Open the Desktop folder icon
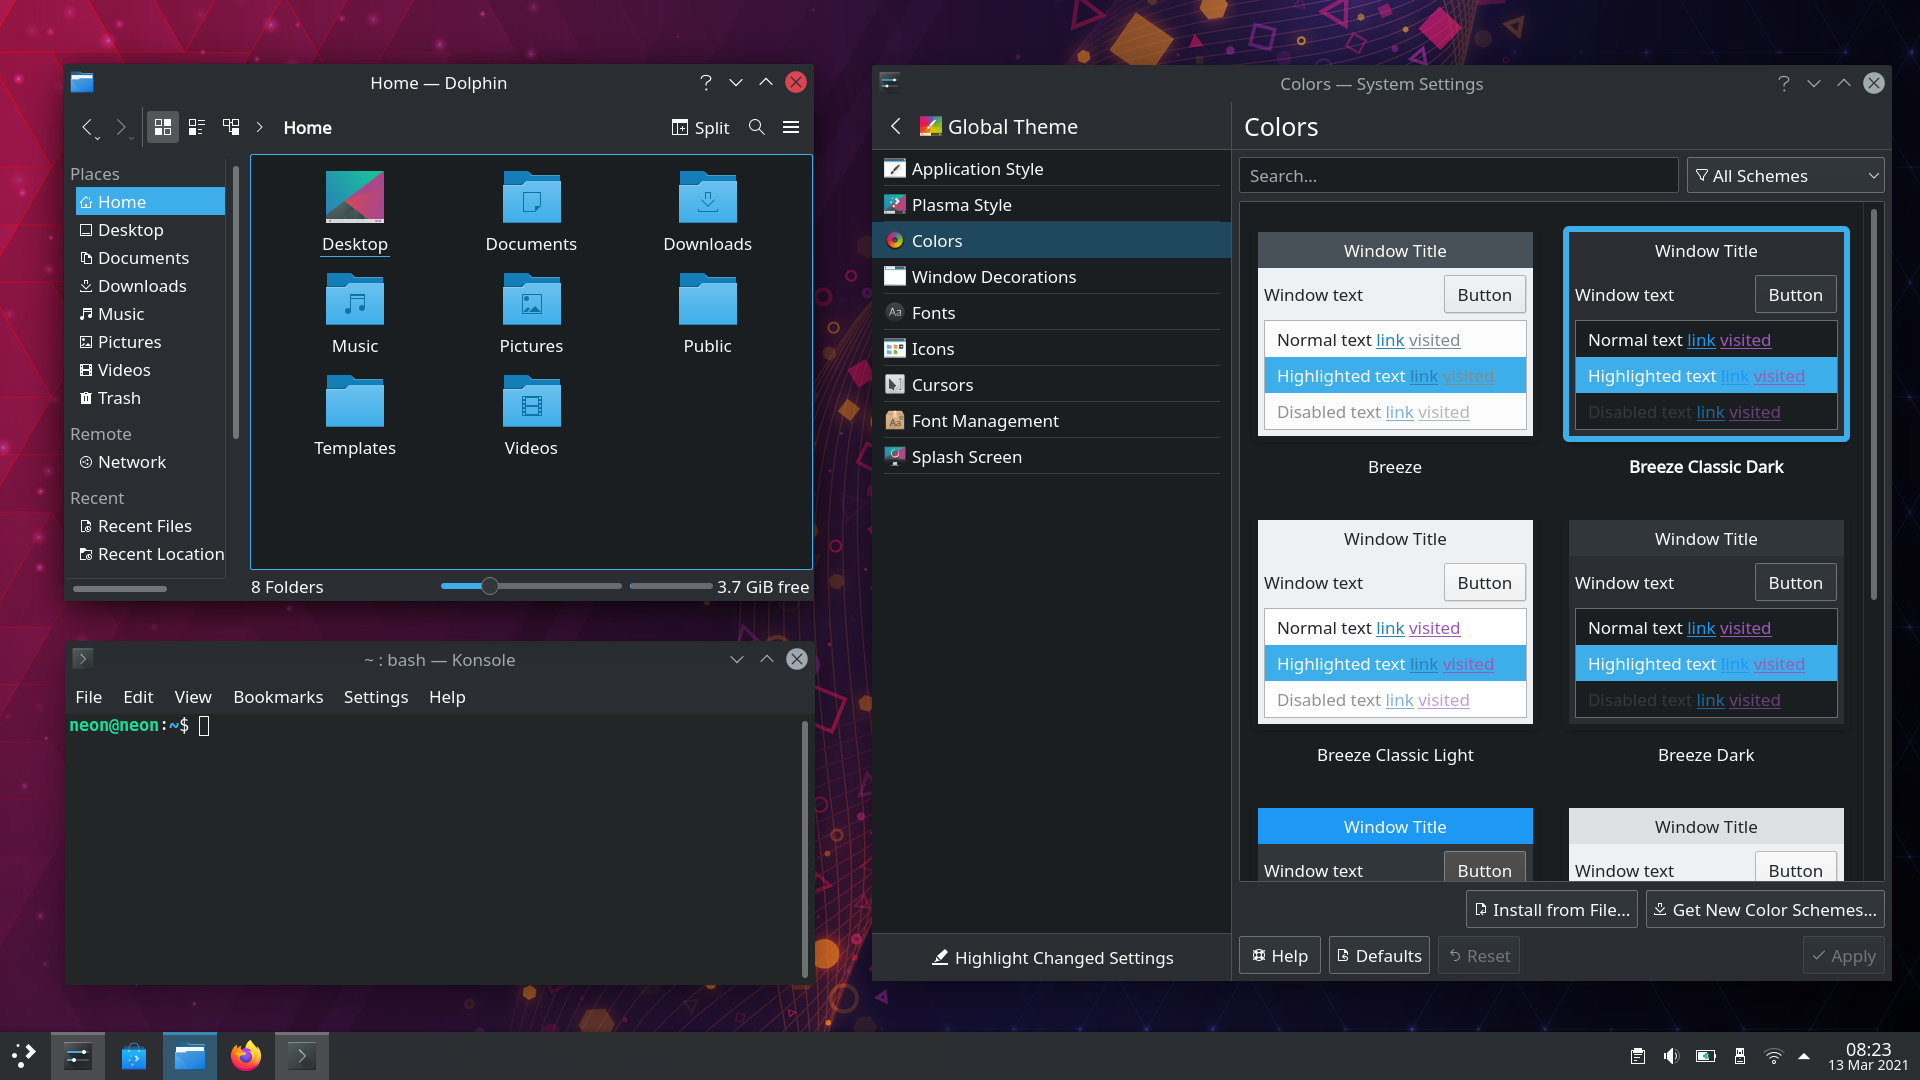Viewport: 1920px width, 1080px height. click(355, 197)
